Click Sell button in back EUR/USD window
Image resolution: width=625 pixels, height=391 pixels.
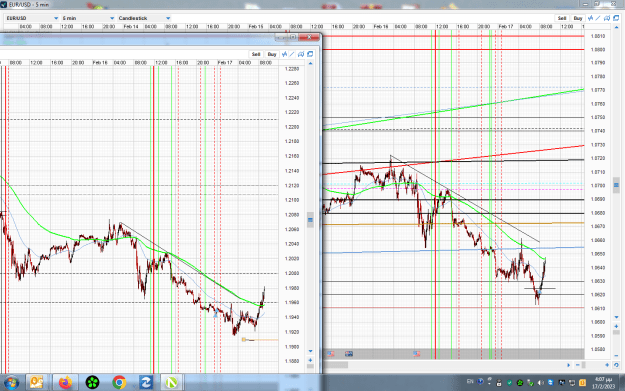pos(562,18)
